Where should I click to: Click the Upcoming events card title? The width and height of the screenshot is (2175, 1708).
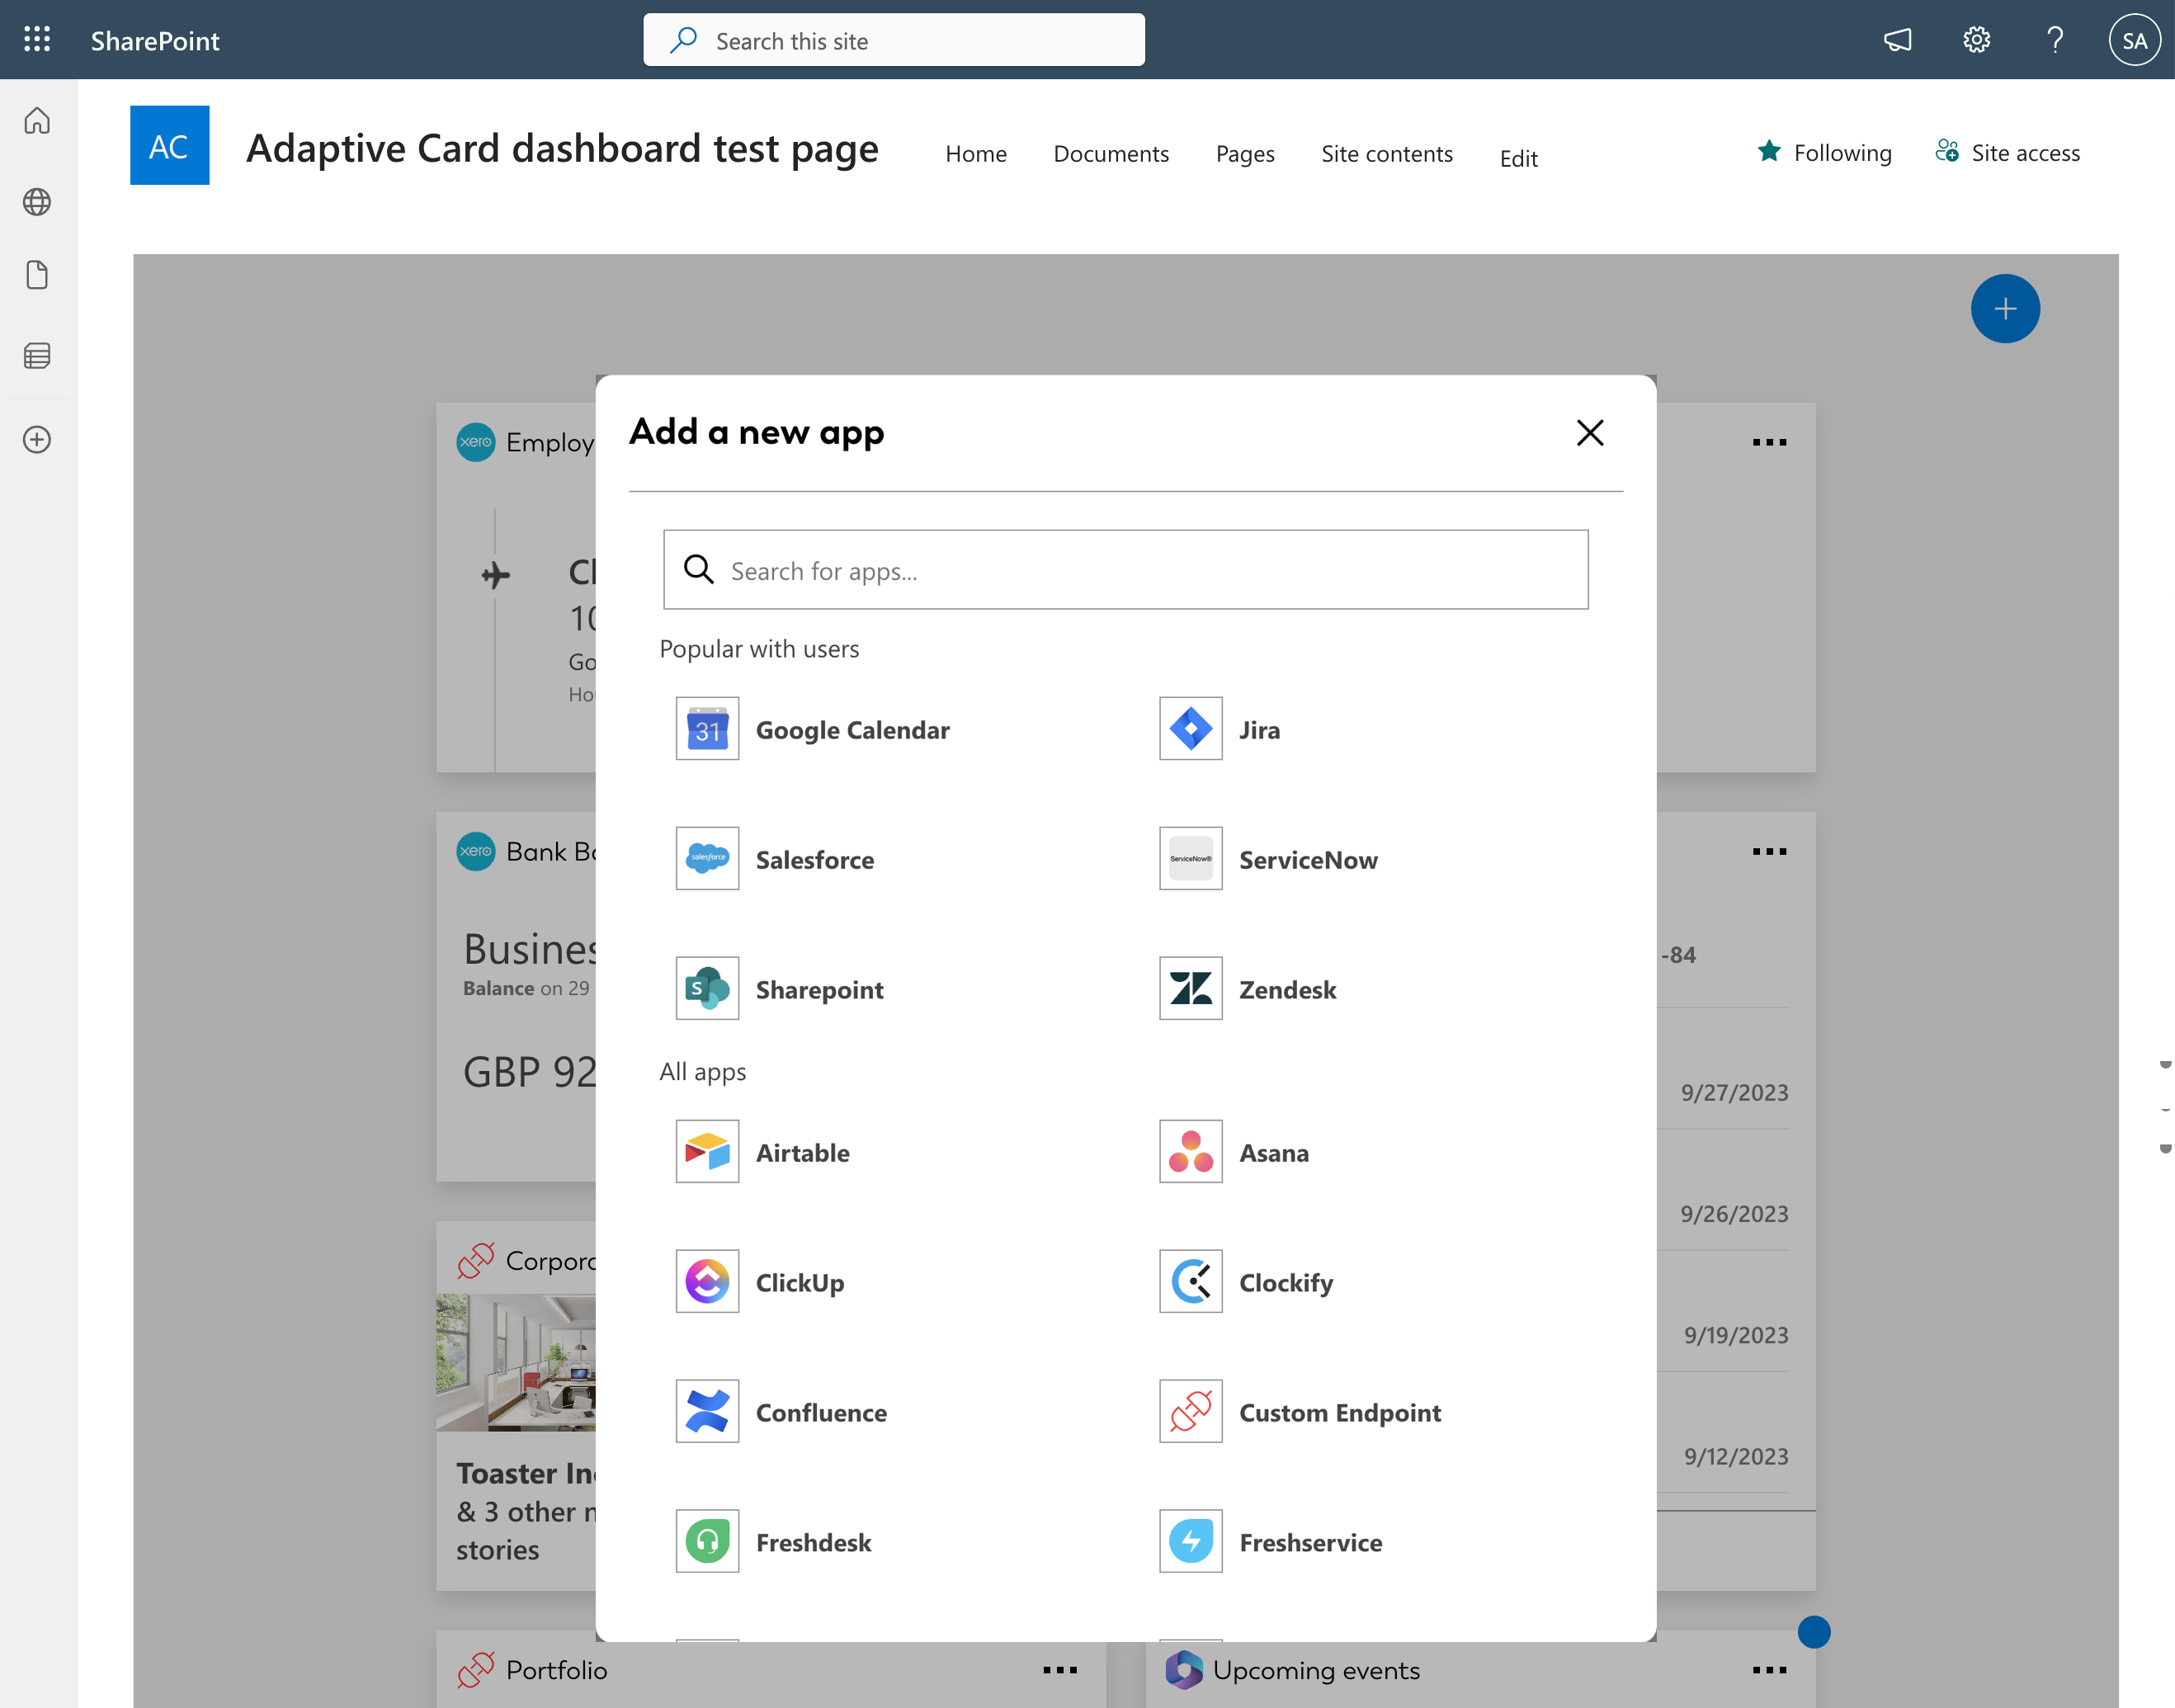coord(1316,1670)
